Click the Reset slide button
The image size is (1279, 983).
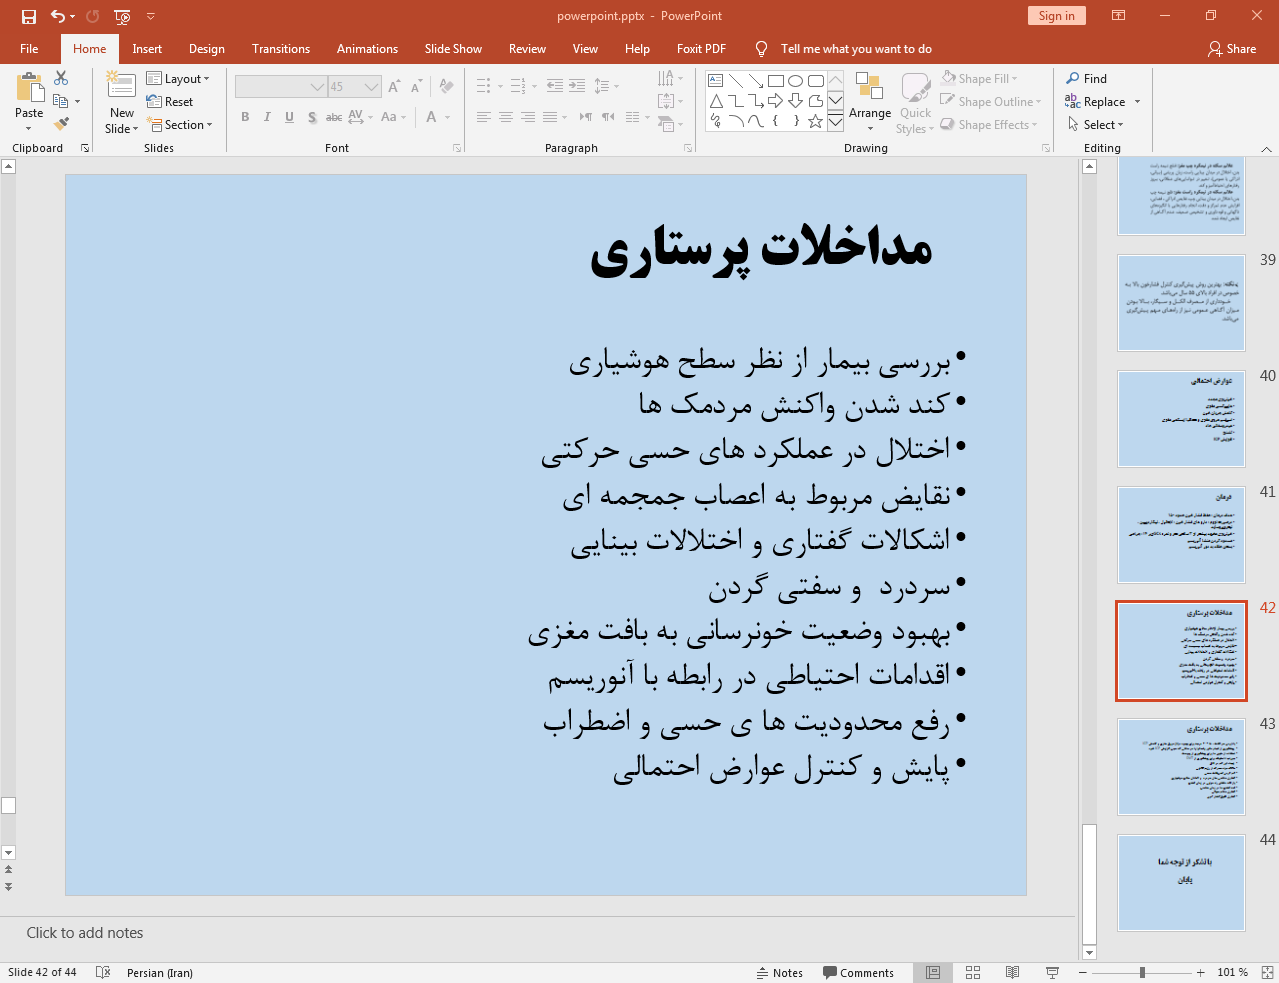click(x=170, y=101)
